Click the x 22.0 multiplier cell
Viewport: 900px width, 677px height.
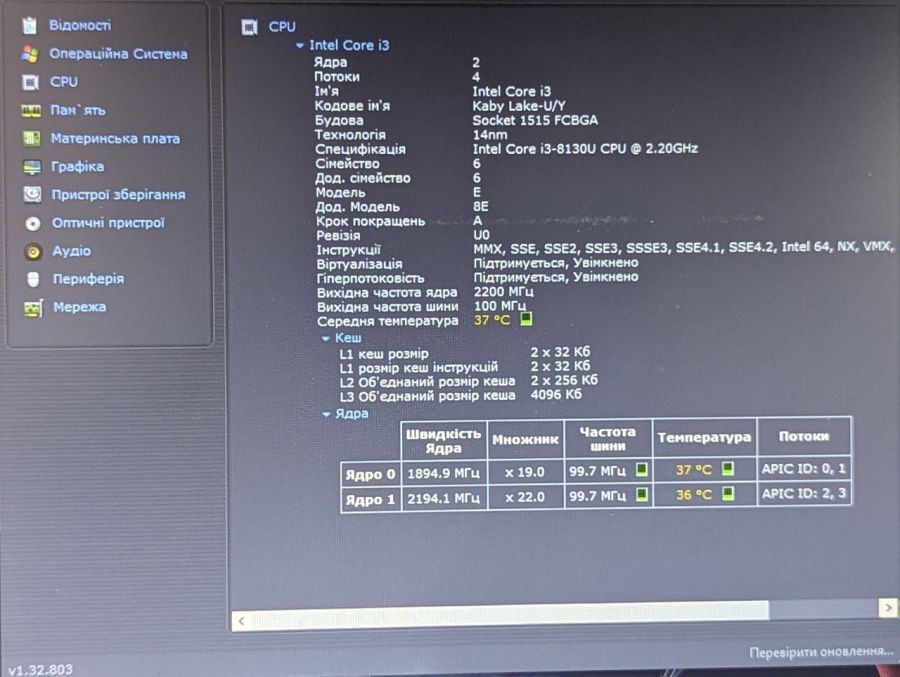pyautogui.click(x=525, y=497)
